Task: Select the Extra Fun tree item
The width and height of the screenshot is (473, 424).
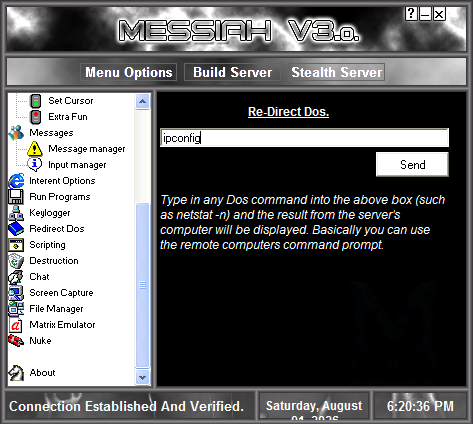Action: [68, 117]
